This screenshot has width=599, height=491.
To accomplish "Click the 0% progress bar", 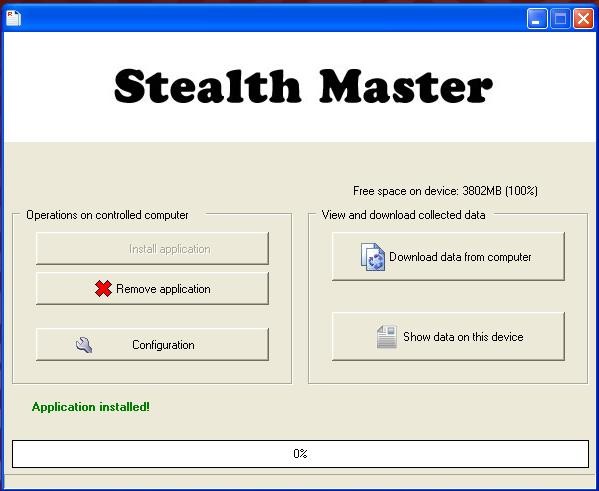I will click(x=300, y=454).
